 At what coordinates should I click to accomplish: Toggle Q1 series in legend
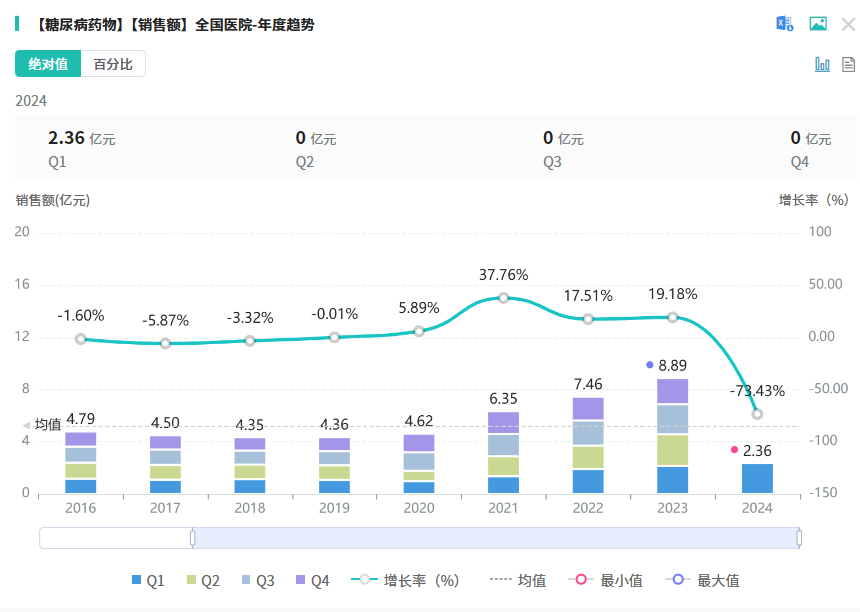point(148,580)
